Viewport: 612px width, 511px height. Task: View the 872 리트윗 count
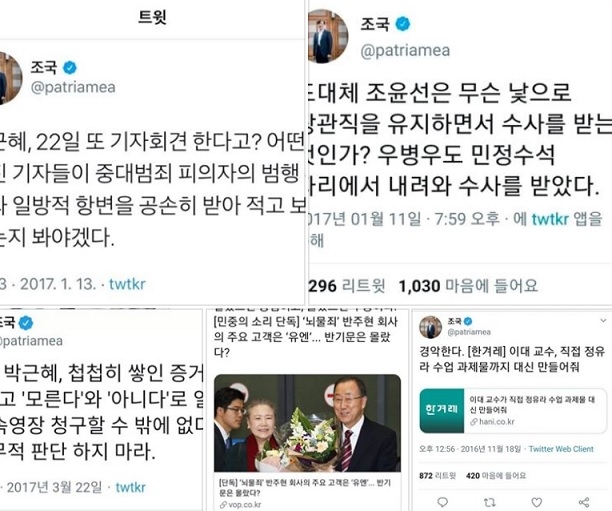pyautogui.click(x=438, y=476)
